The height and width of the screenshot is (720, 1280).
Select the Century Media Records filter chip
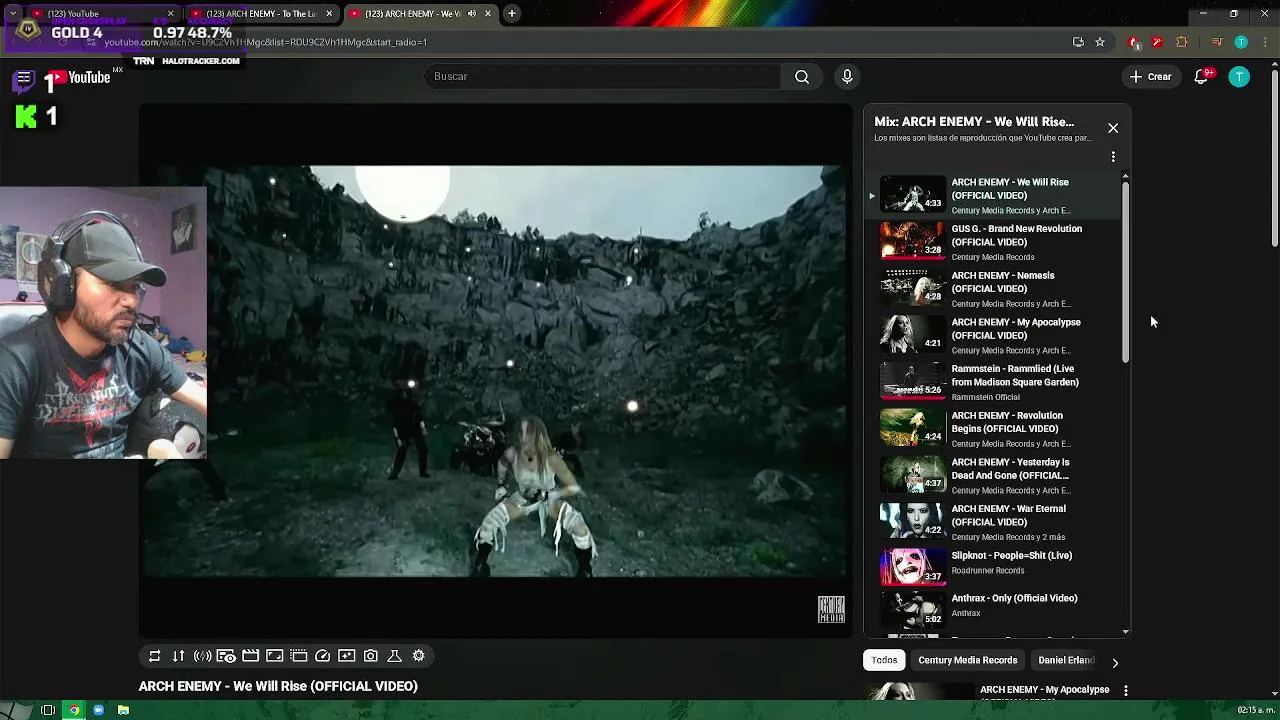click(x=967, y=660)
